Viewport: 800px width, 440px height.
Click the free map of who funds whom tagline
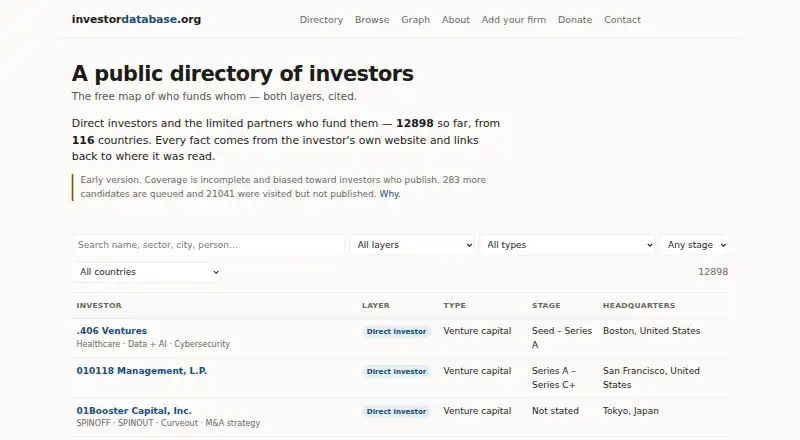pyautogui.click(x=214, y=96)
